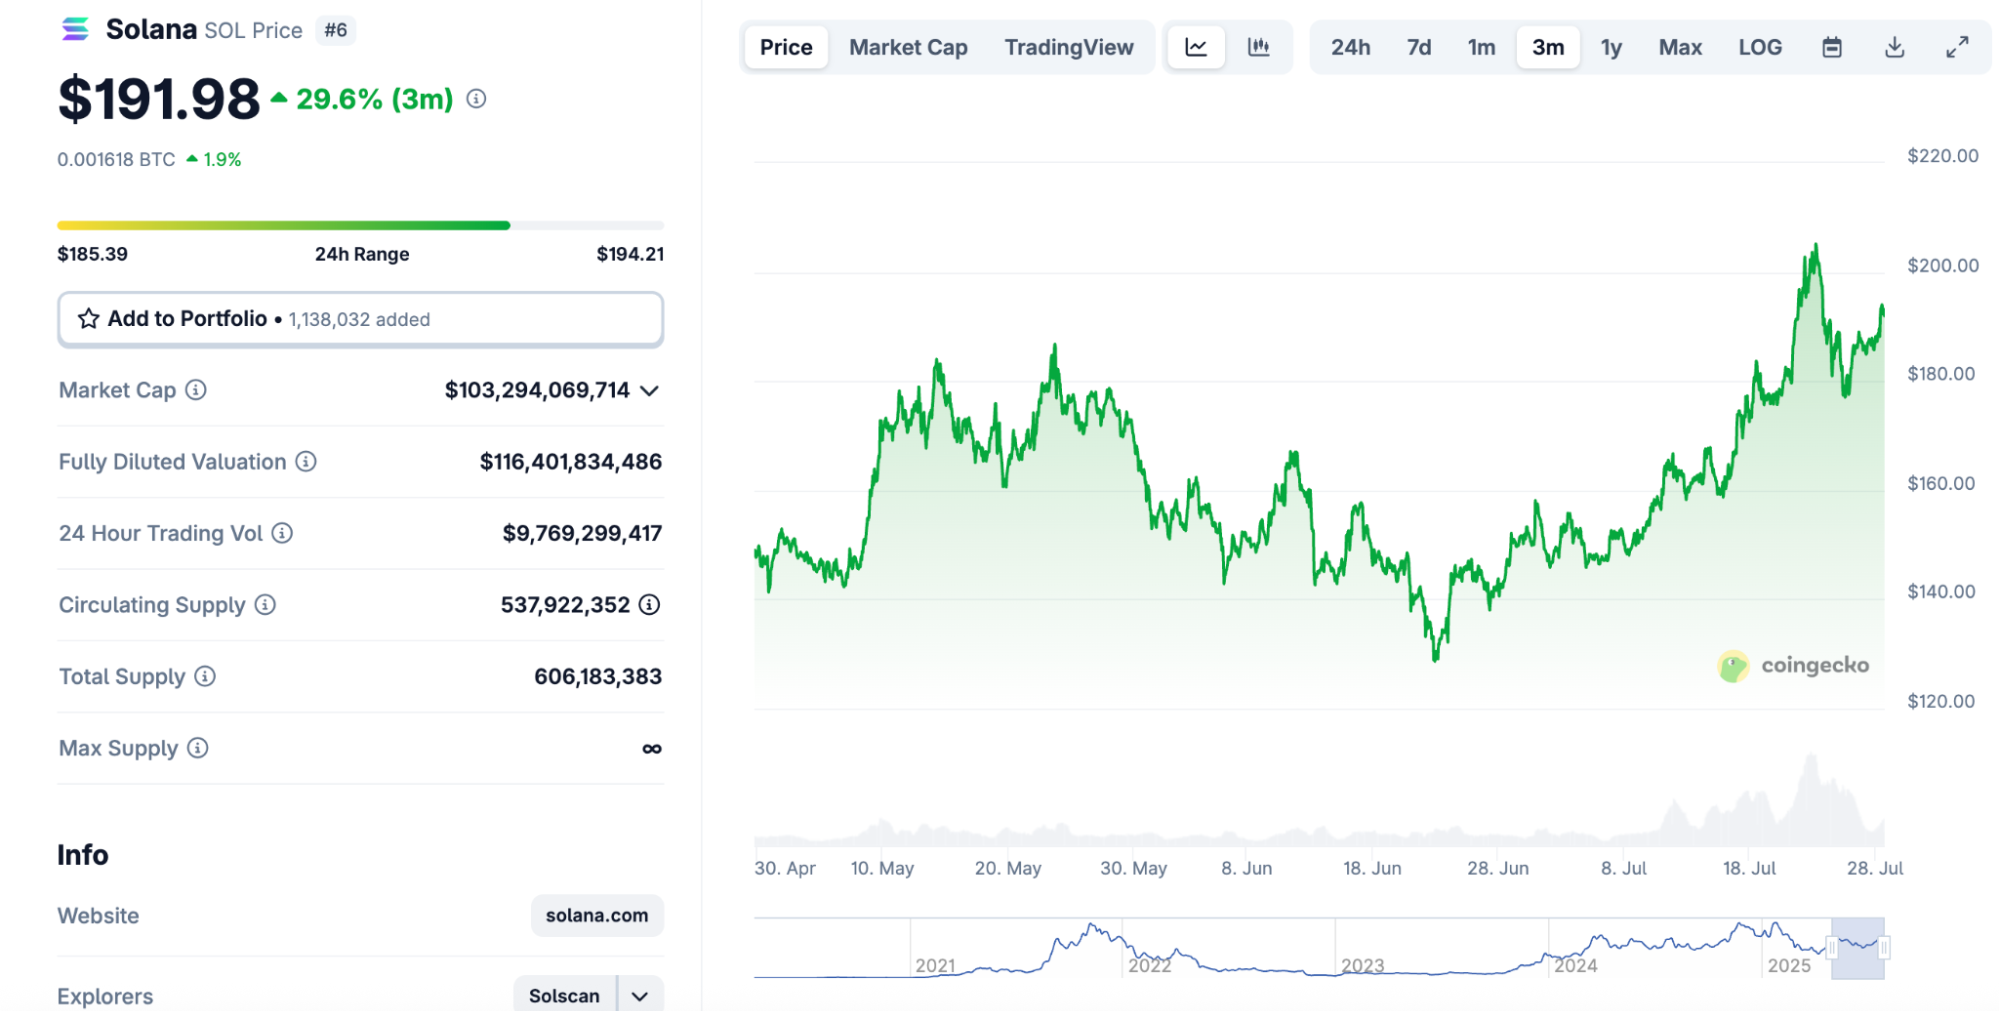Open Total Supply info icon

point(205,677)
